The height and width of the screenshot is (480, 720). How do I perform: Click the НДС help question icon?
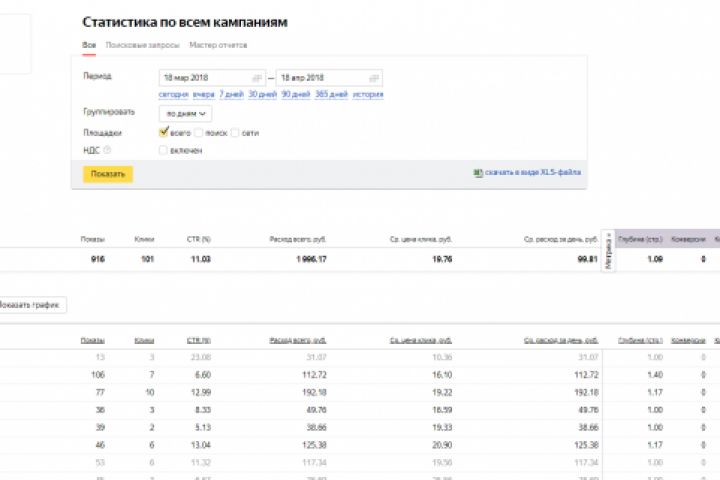(107, 150)
